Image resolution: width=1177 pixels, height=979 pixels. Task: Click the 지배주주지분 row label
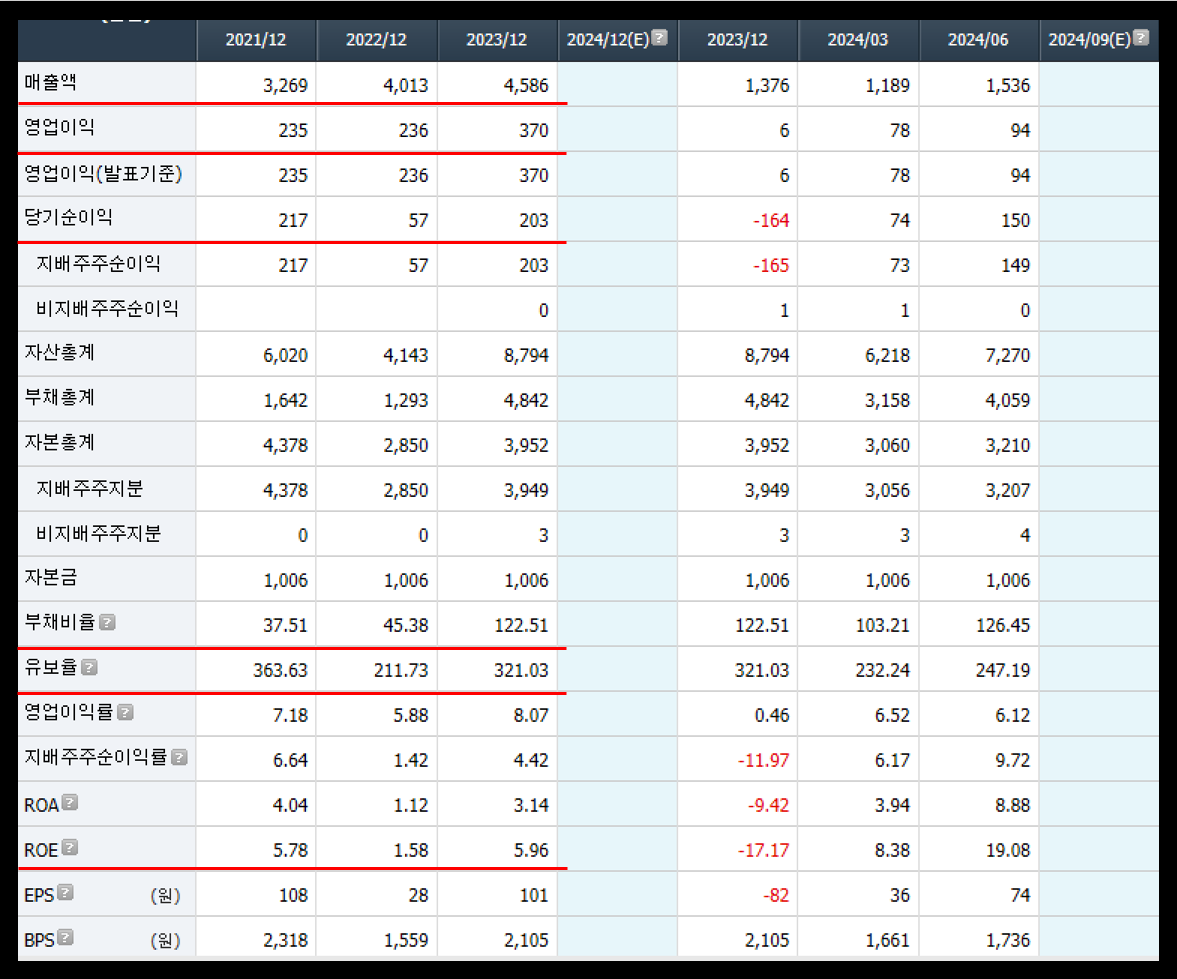(89, 490)
